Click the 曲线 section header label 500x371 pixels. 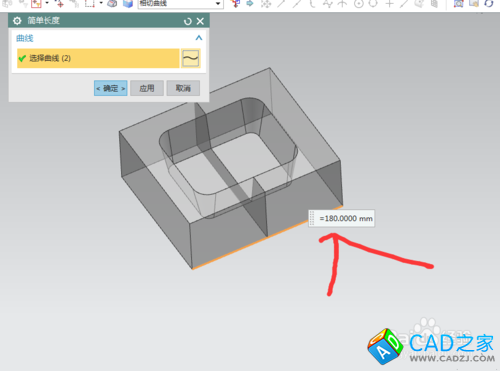[25, 38]
